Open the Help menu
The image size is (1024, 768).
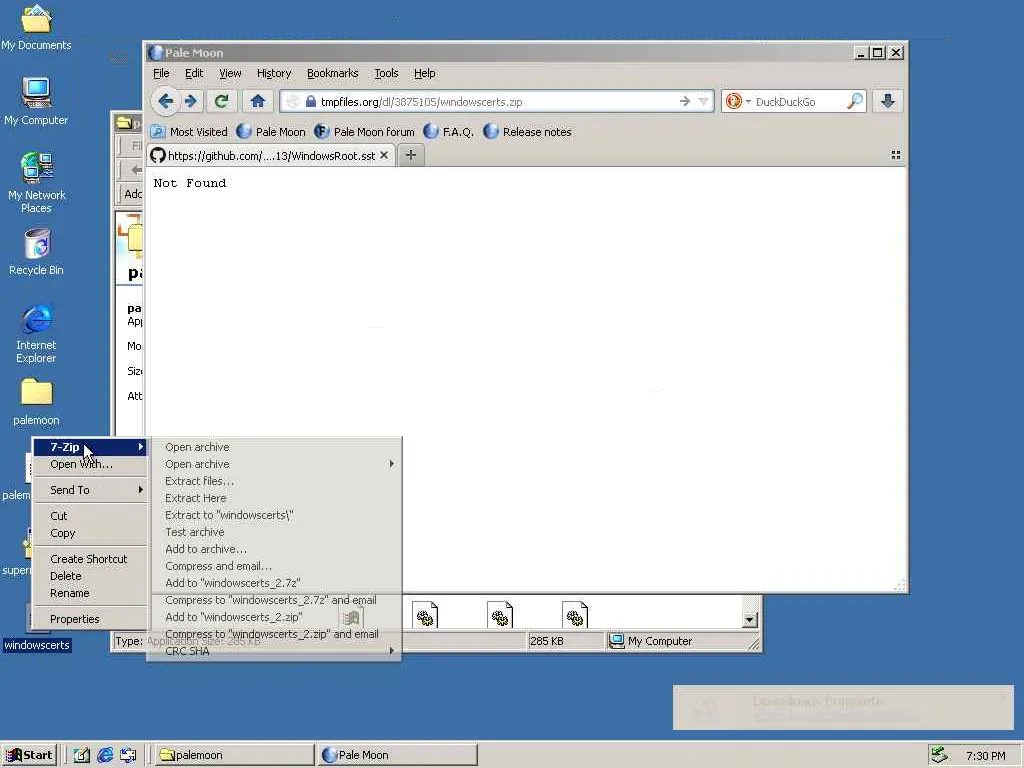(424, 73)
